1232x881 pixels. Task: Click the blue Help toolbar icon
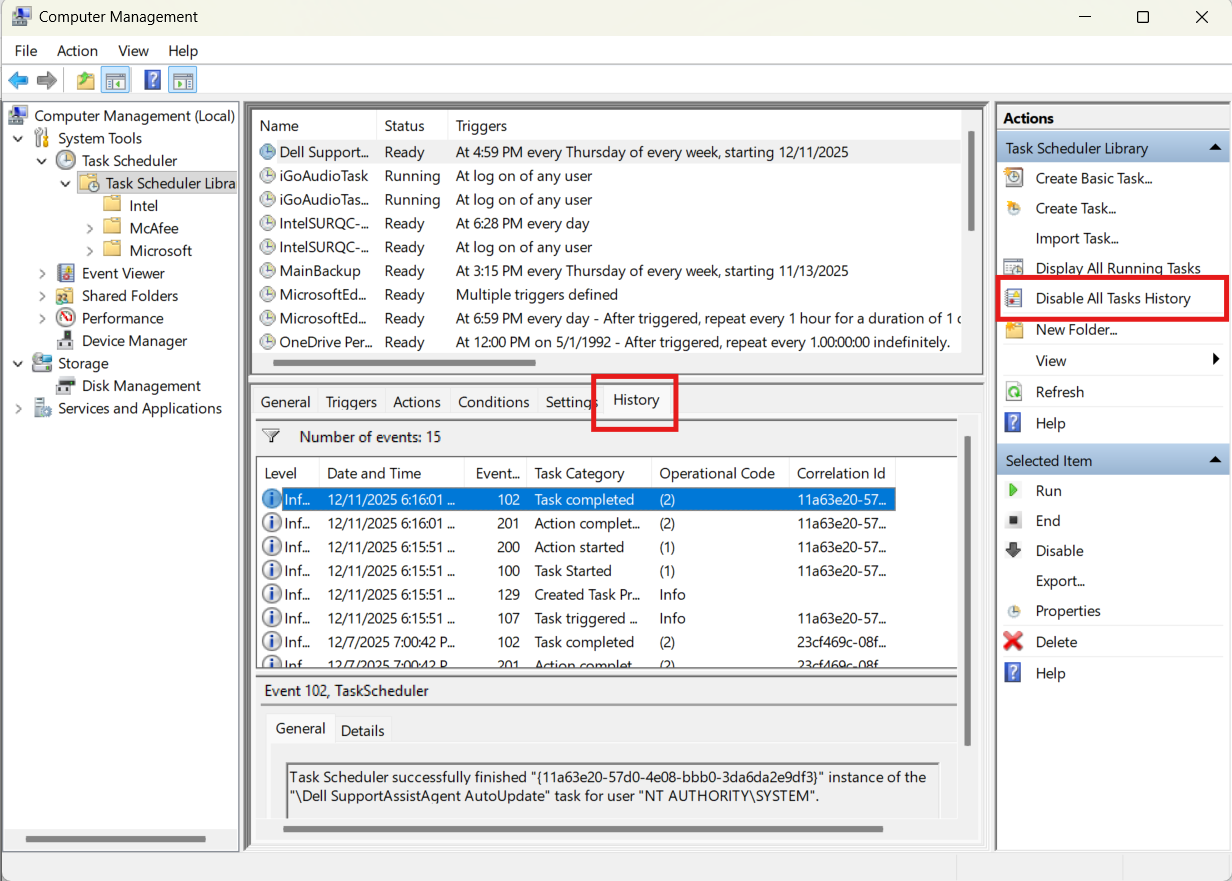tap(153, 80)
